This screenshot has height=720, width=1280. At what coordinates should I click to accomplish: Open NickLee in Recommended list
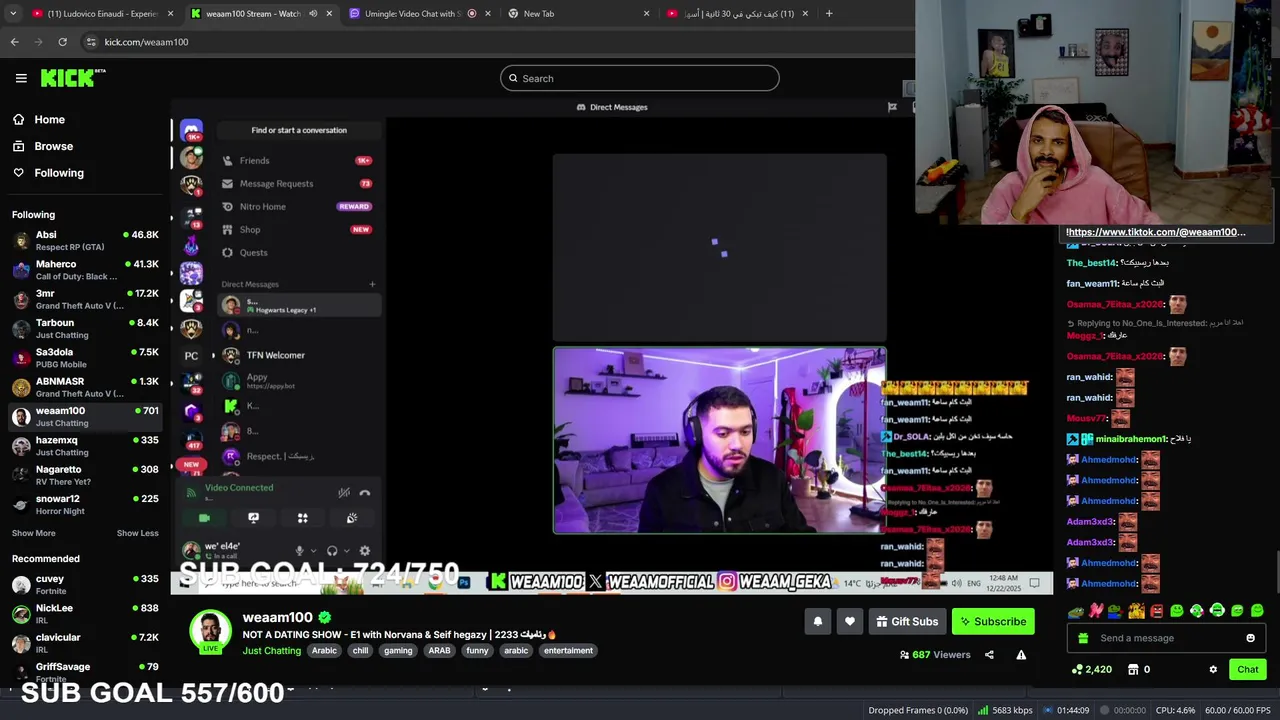tap(85, 614)
